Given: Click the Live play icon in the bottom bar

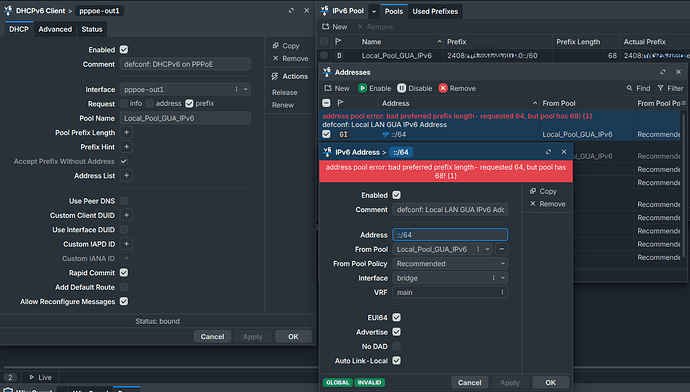Looking at the screenshot, I should pos(32,377).
